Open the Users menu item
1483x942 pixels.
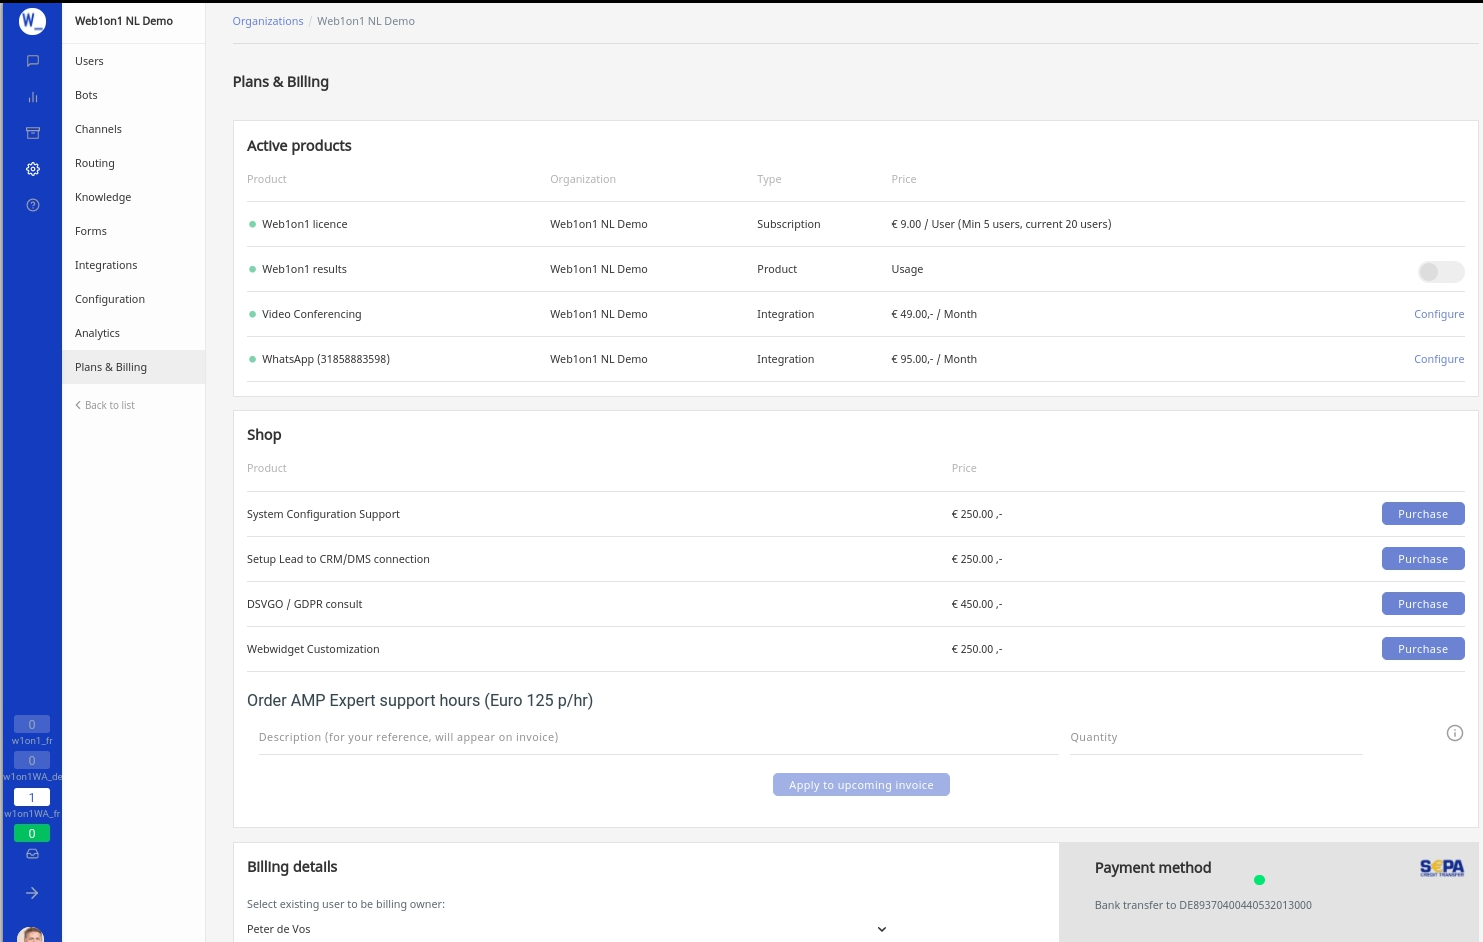133,61
